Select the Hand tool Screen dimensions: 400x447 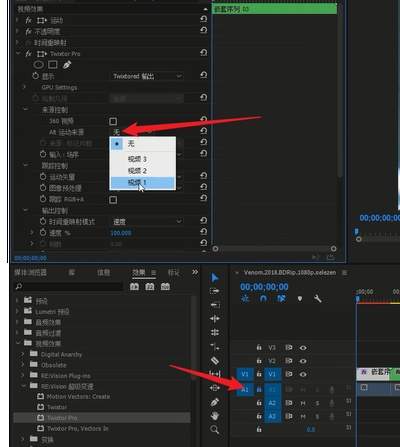click(x=215, y=416)
